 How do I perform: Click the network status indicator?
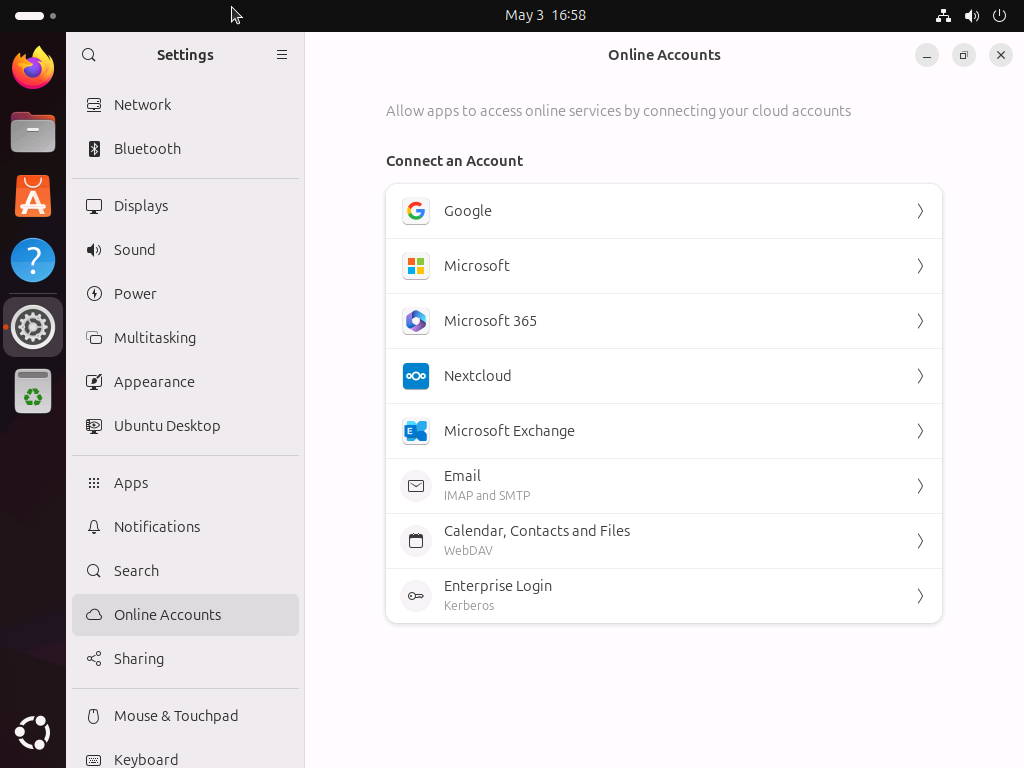coord(943,16)
